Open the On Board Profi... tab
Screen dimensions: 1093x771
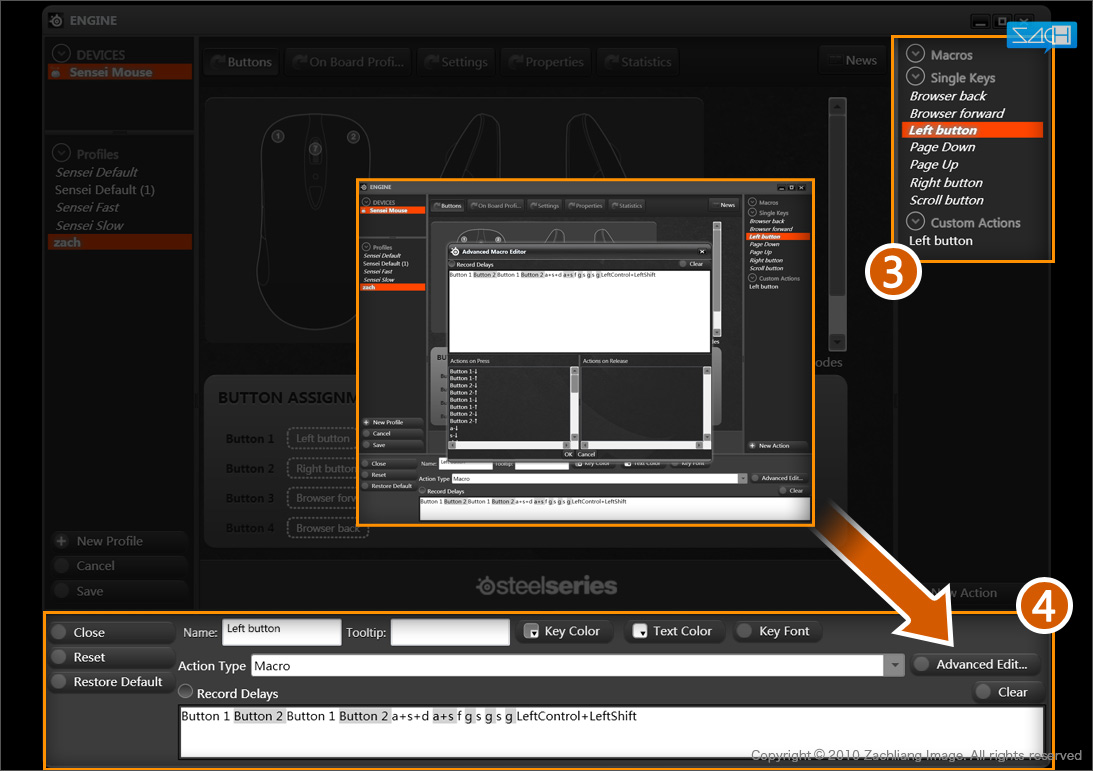pyautogui.click(x=348, y=62)
